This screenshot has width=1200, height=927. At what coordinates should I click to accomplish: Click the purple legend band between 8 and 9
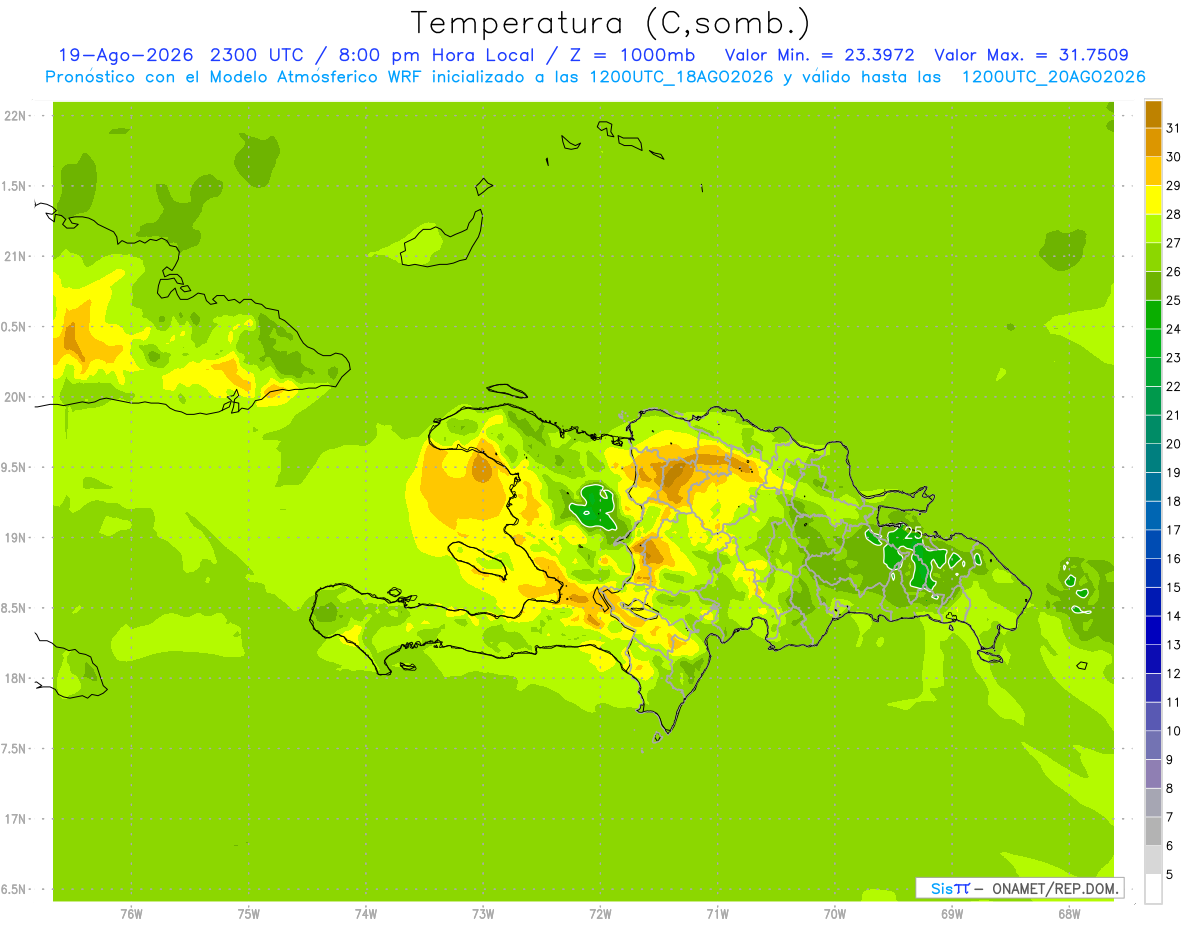(x=1153, y=773)
